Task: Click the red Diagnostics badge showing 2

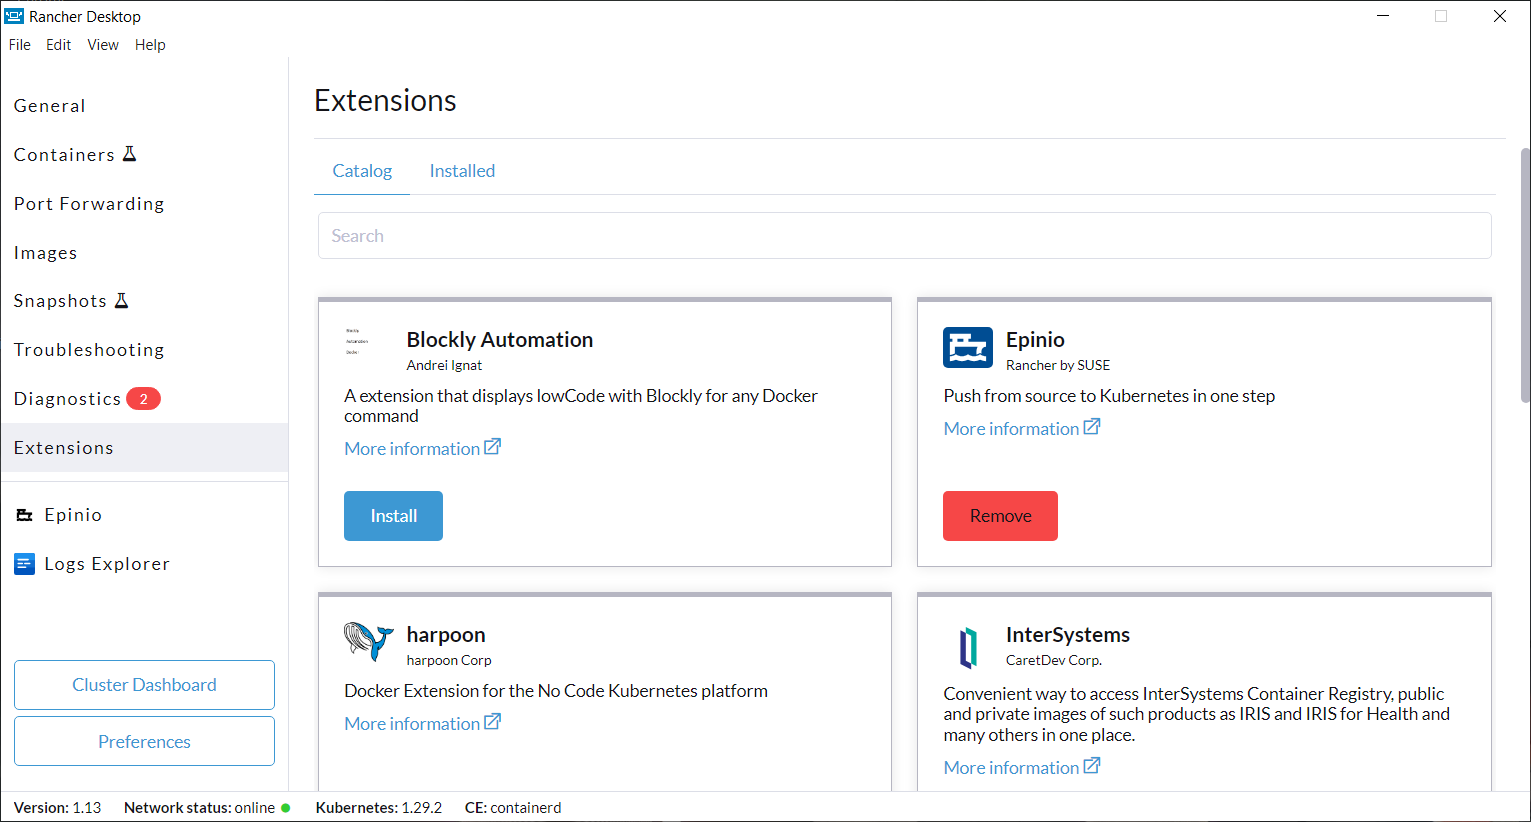Action: (143, 399)
